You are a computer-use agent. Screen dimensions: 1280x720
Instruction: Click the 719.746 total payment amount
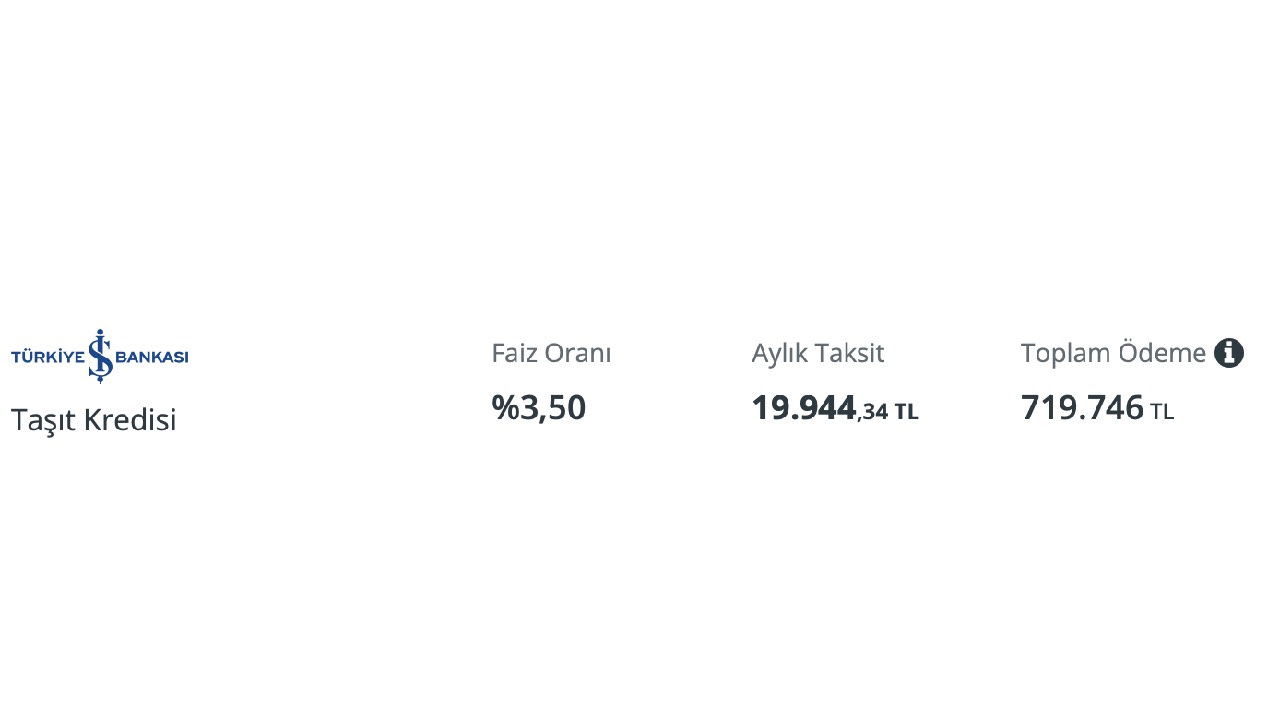[1082, 408]
